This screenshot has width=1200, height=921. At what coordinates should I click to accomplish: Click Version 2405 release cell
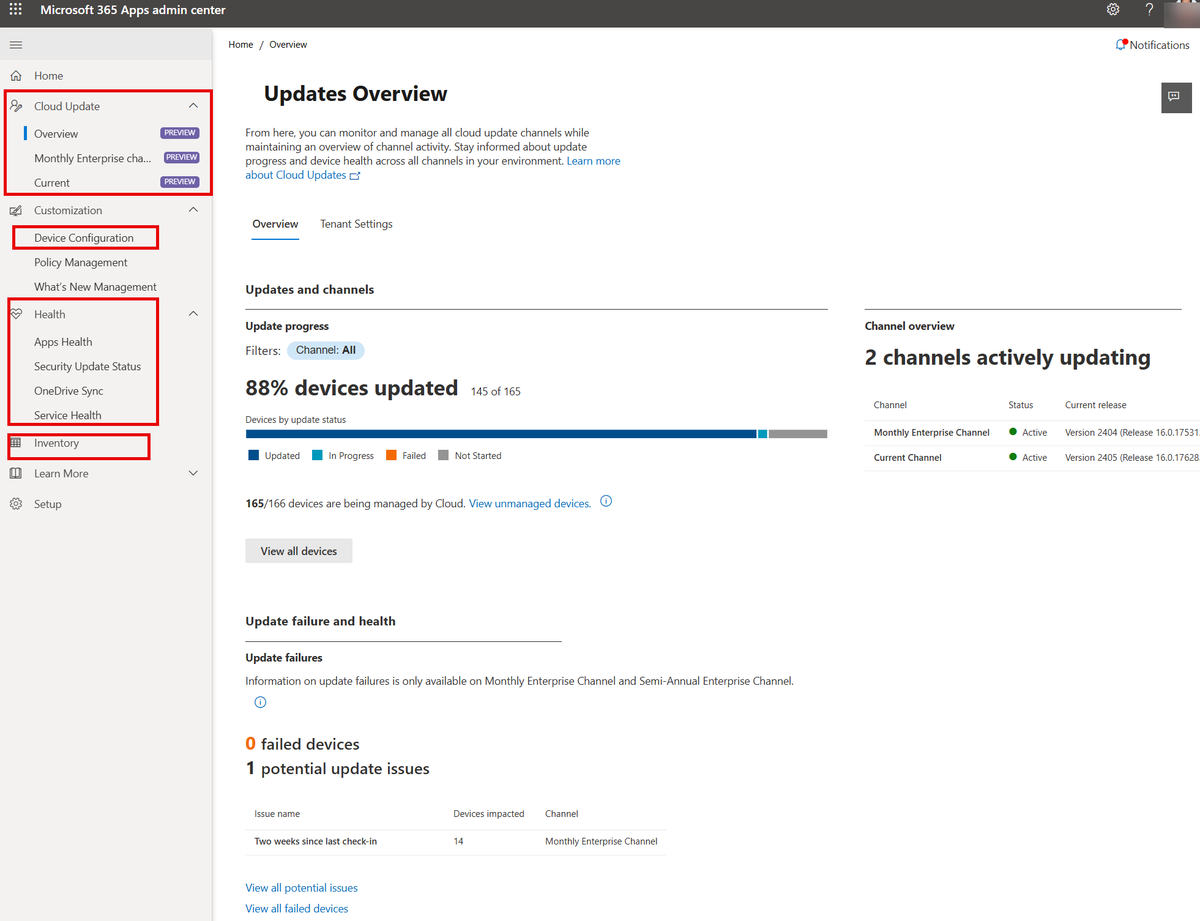click(x=1132, y=458)
